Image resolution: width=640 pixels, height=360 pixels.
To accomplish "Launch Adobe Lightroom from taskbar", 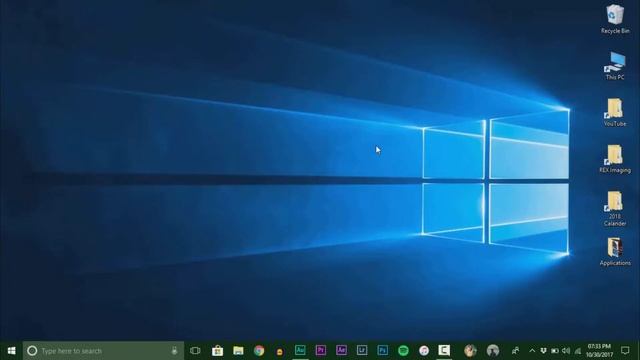I will (362, 350).
